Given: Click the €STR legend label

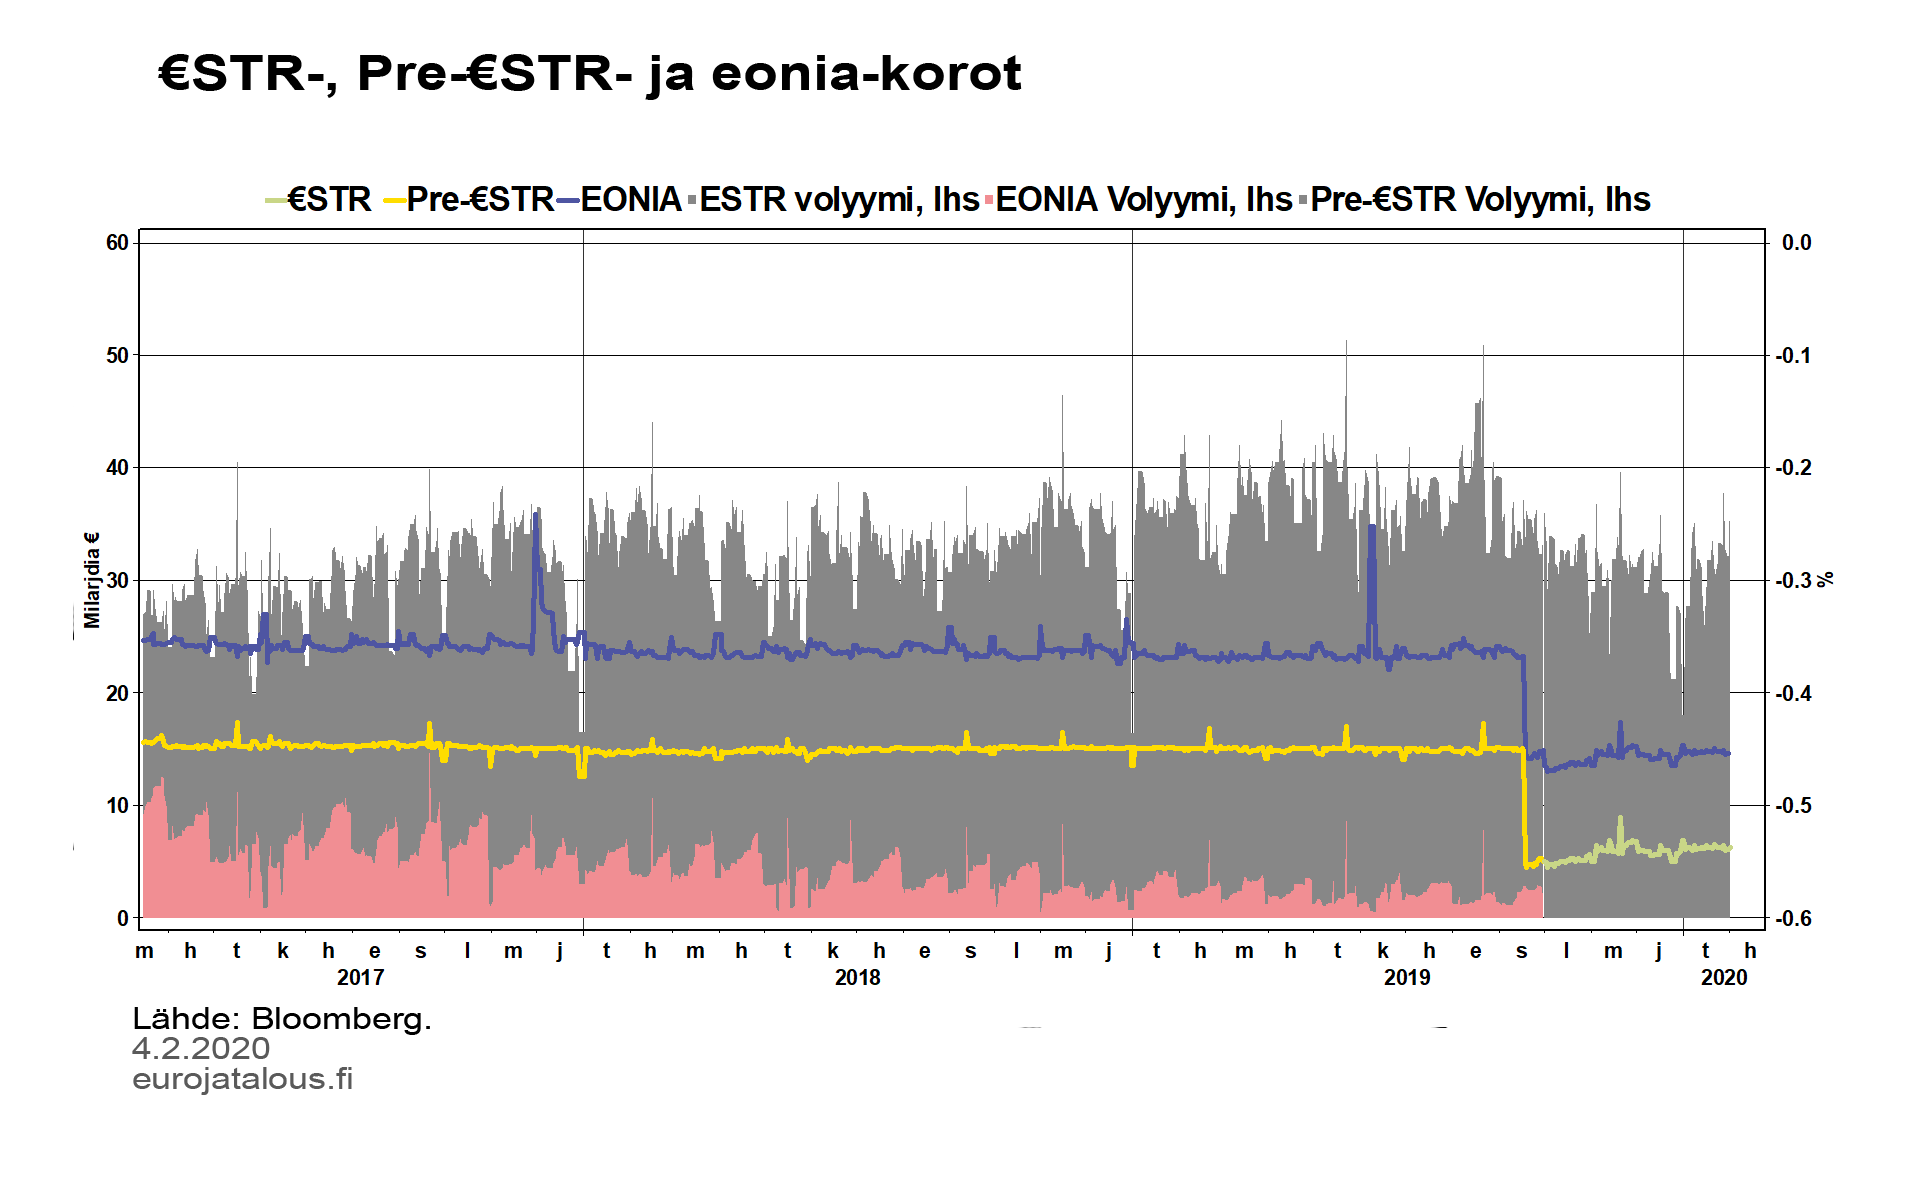Looking at the screenshot, I should tap(330, 199).
